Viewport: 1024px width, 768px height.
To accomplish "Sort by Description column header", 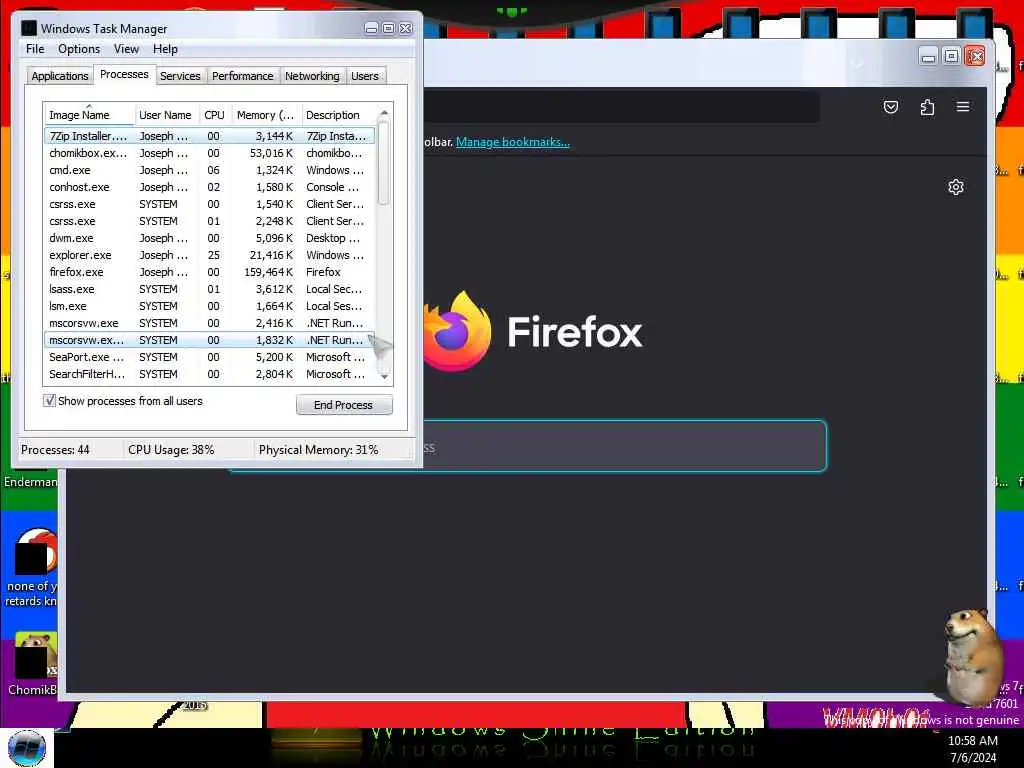I will click(338, 114).
